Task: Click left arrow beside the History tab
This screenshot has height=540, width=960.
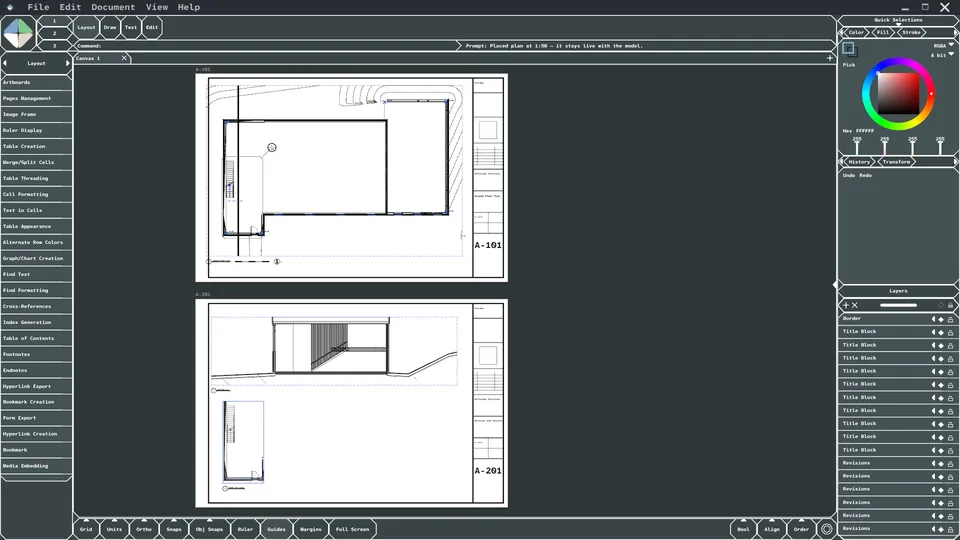Action: coord(842,162)
